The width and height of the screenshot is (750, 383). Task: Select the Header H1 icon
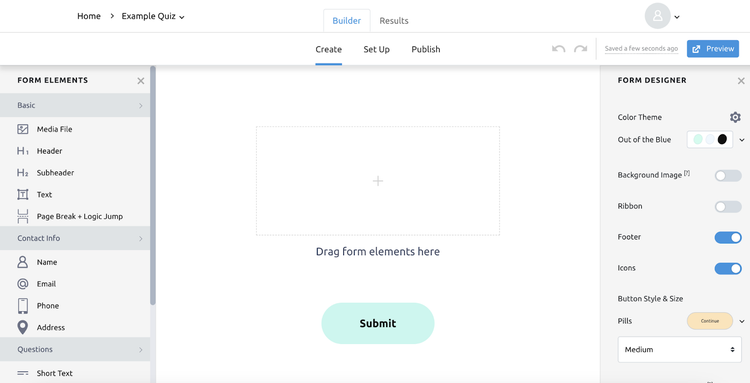(22, 151)
